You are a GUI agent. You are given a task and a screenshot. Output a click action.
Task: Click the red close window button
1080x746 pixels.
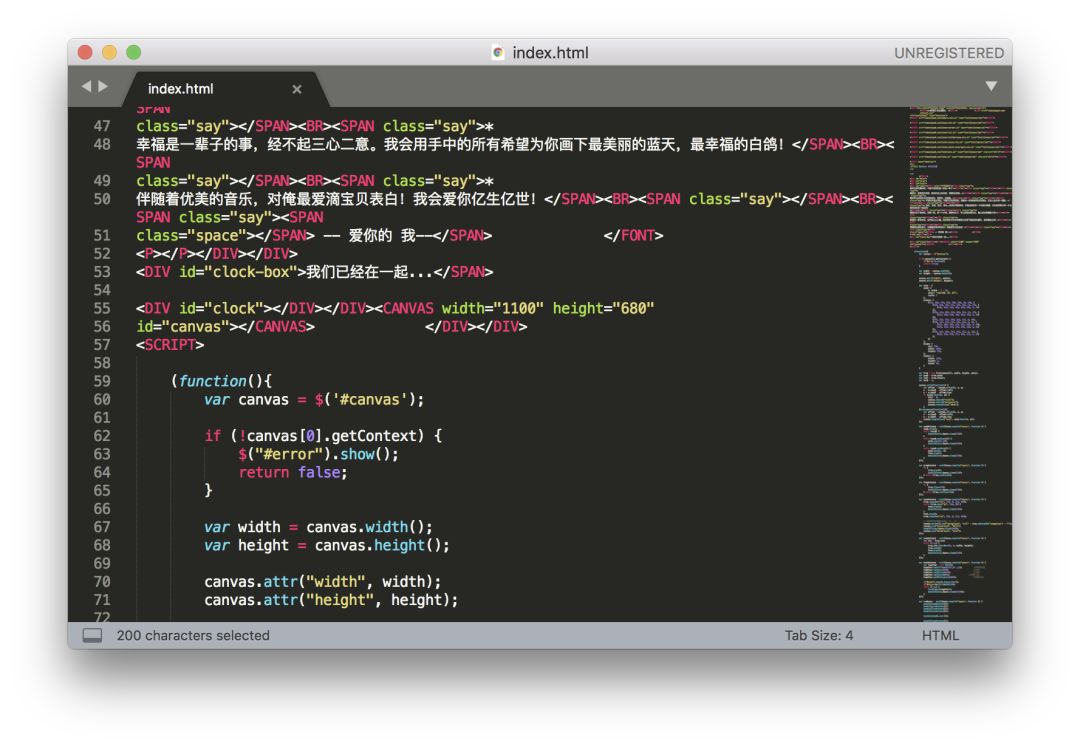pyautogui.click(x=85, y=52)
